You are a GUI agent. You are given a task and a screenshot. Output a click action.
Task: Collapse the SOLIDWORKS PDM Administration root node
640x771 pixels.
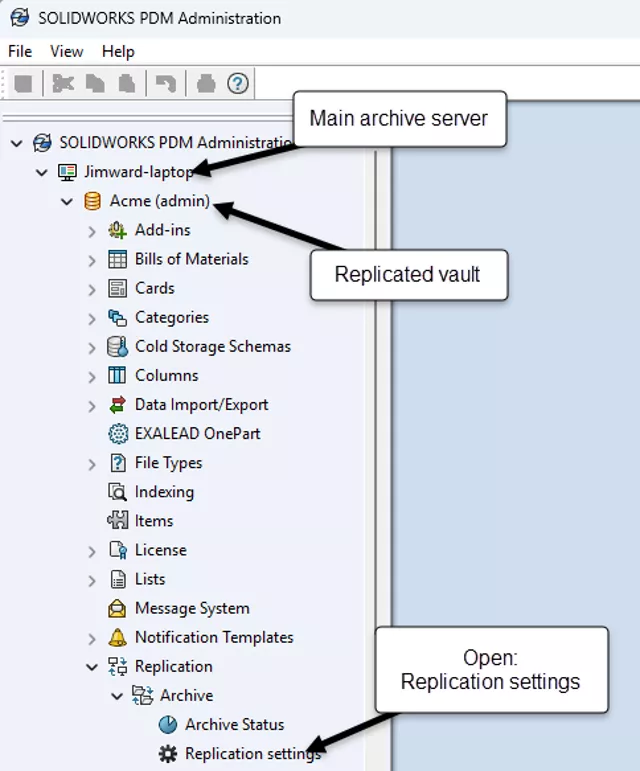pyautogui.click(x=17, y=144)
